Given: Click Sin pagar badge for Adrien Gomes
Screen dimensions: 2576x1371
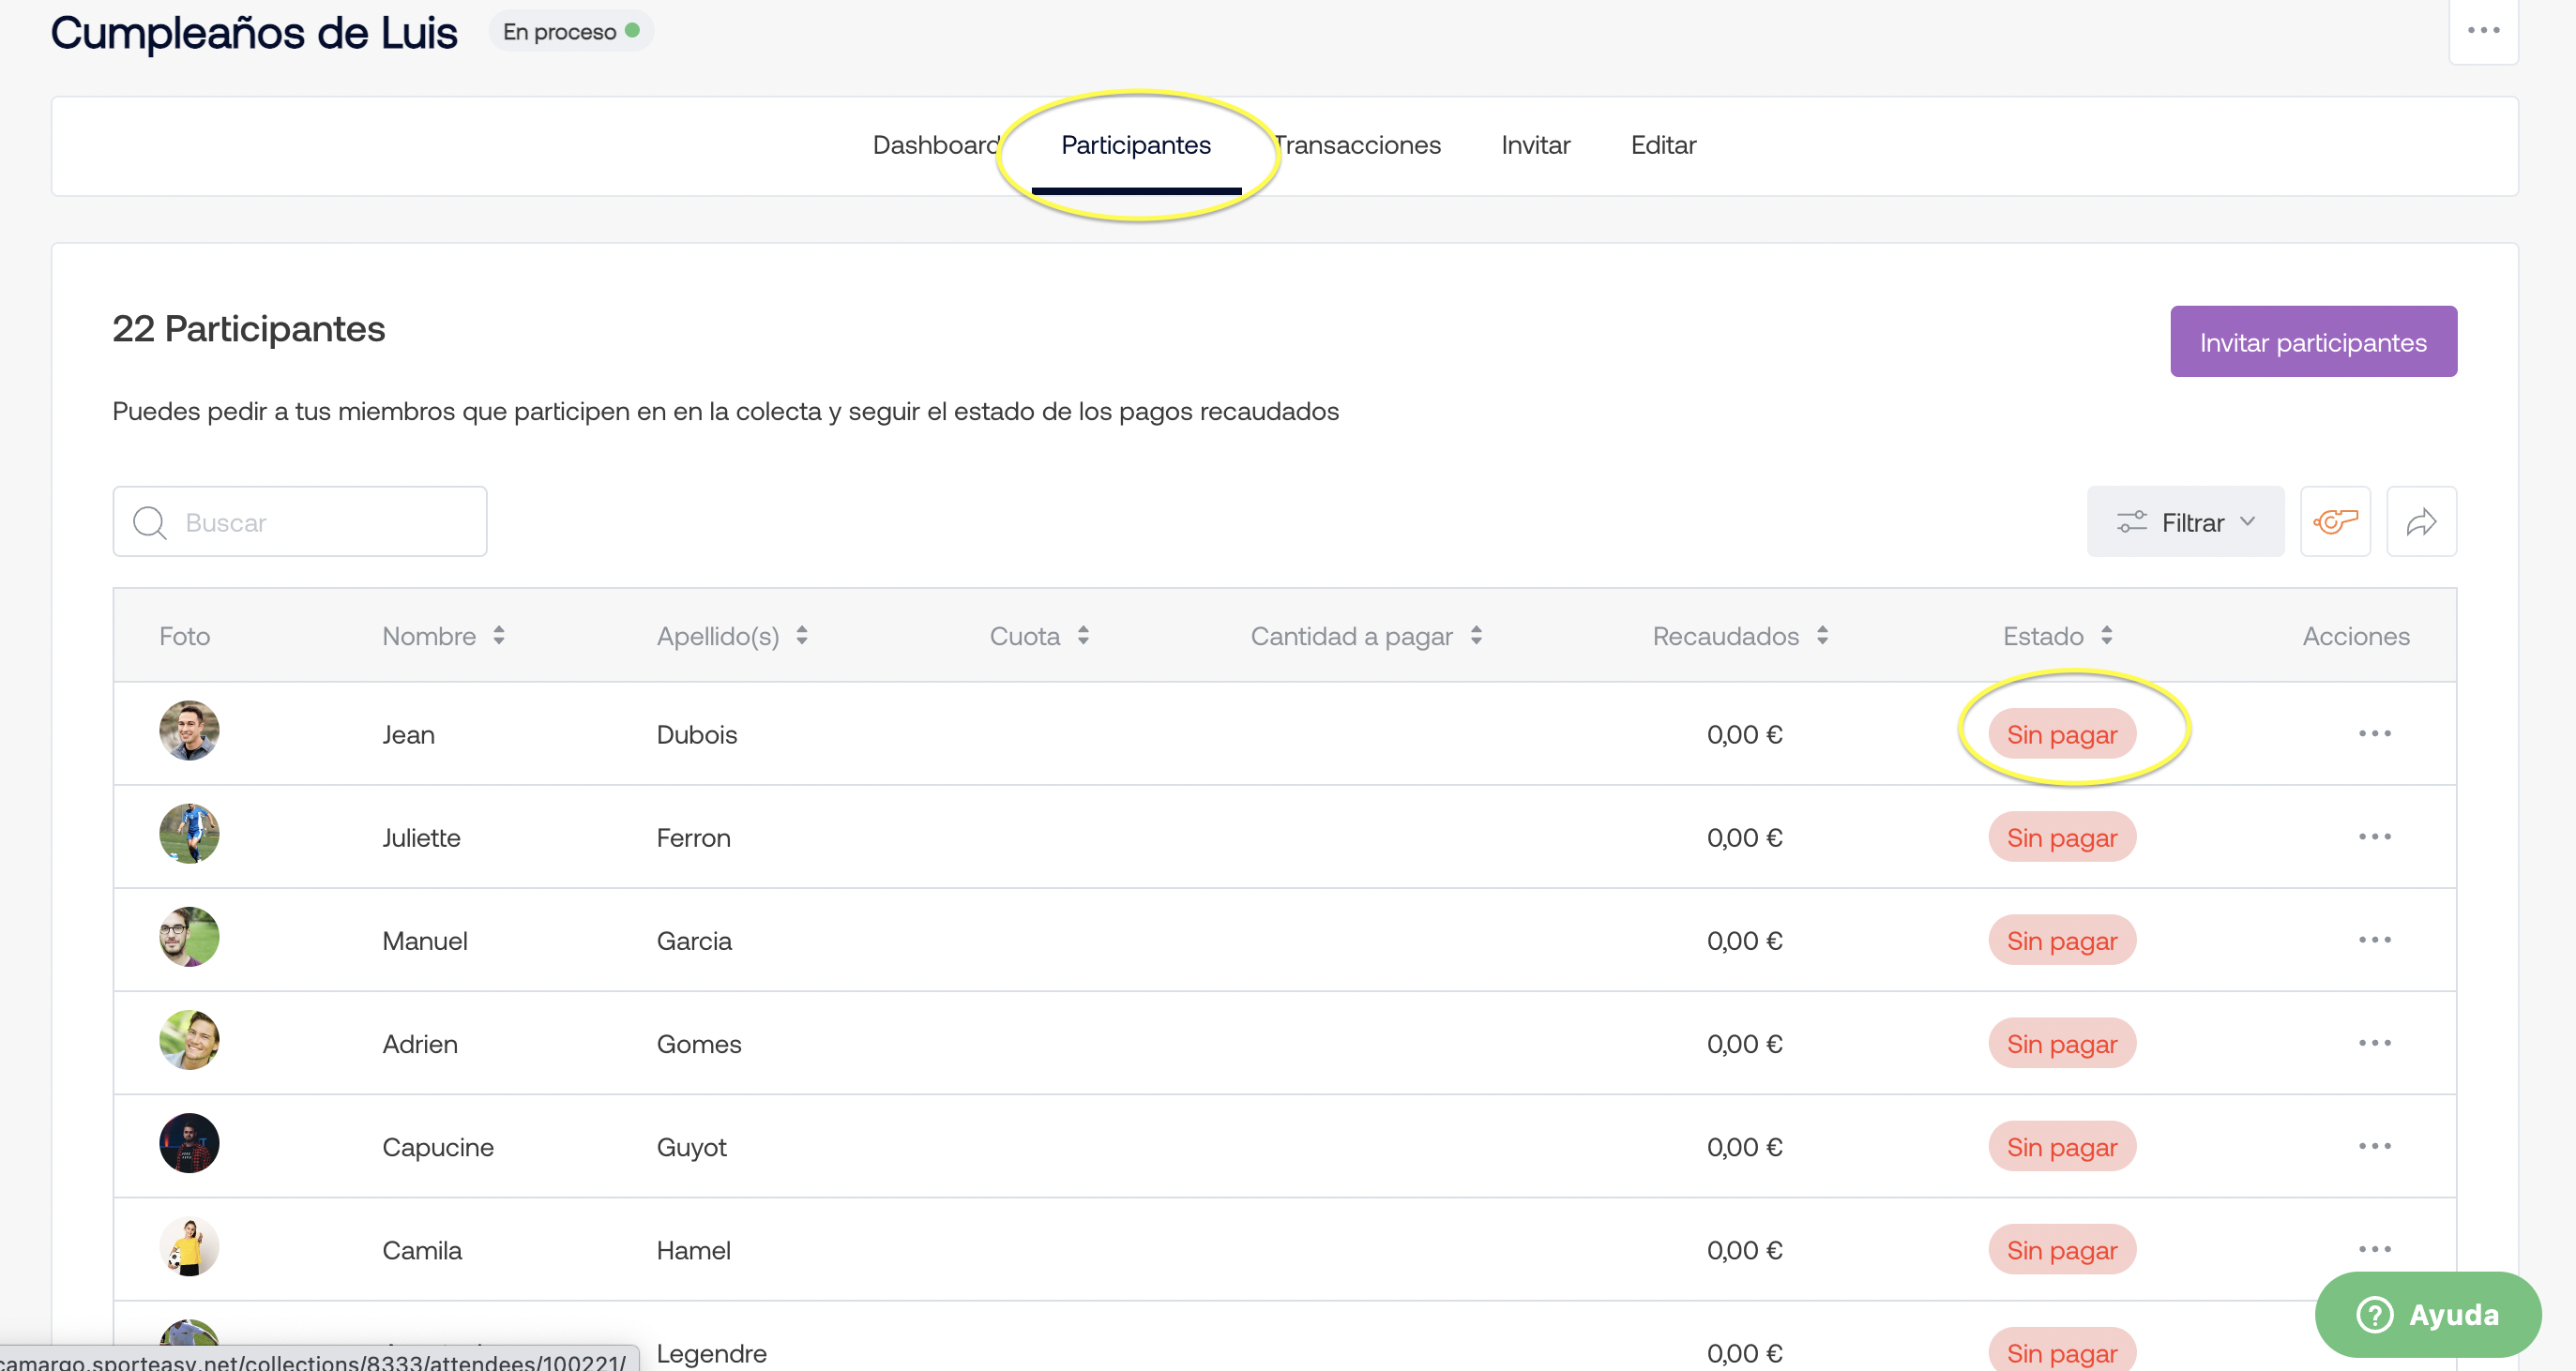Looking at the screenshot, I should [x=2061, y=1043].
